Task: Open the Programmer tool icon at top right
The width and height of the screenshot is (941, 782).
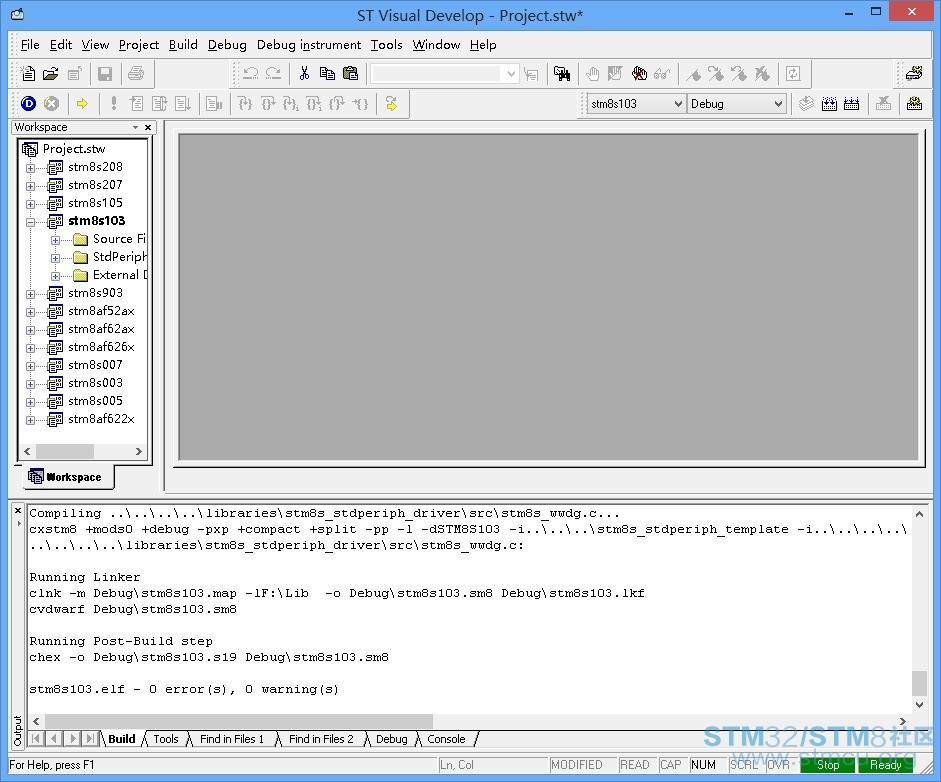Action: [914, 74]
